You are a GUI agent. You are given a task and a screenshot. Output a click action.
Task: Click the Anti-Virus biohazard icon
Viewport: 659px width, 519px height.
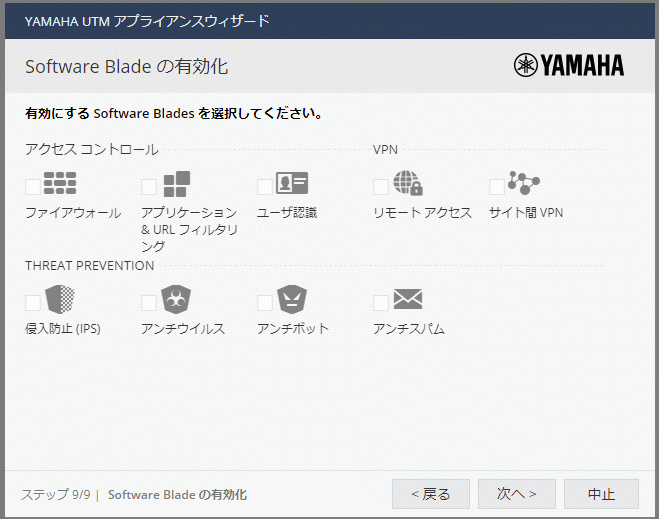click(x=176, y=299)
